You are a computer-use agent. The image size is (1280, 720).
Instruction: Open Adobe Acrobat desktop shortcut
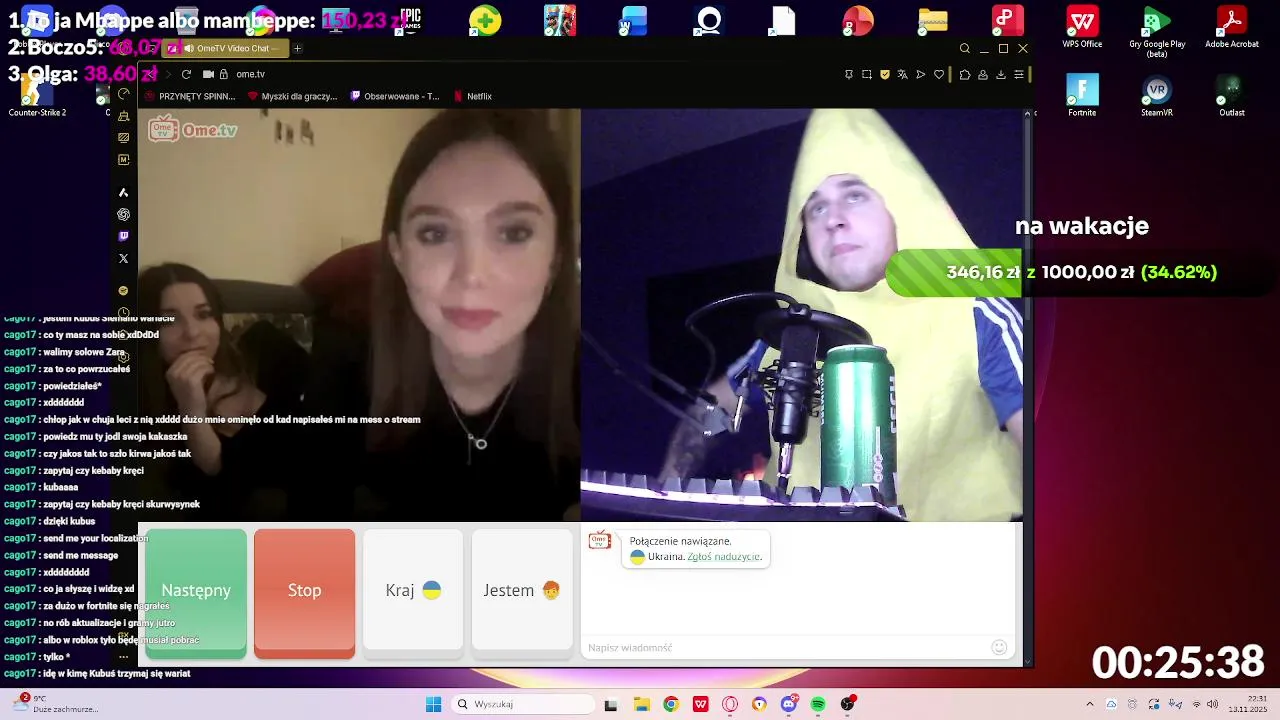pyautogui.click(x=1232, y=27)
